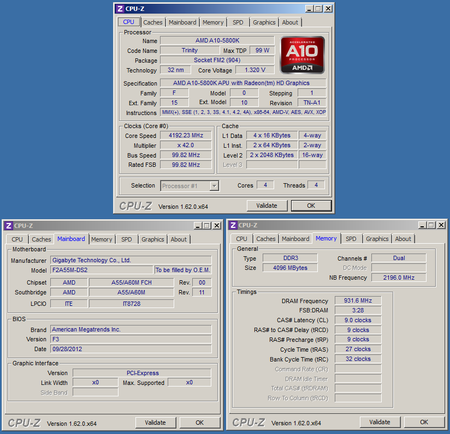Click the motherboard Model field F2A55M-DS2
Viewport: 450px width, 434px height.
click(102, 270)
